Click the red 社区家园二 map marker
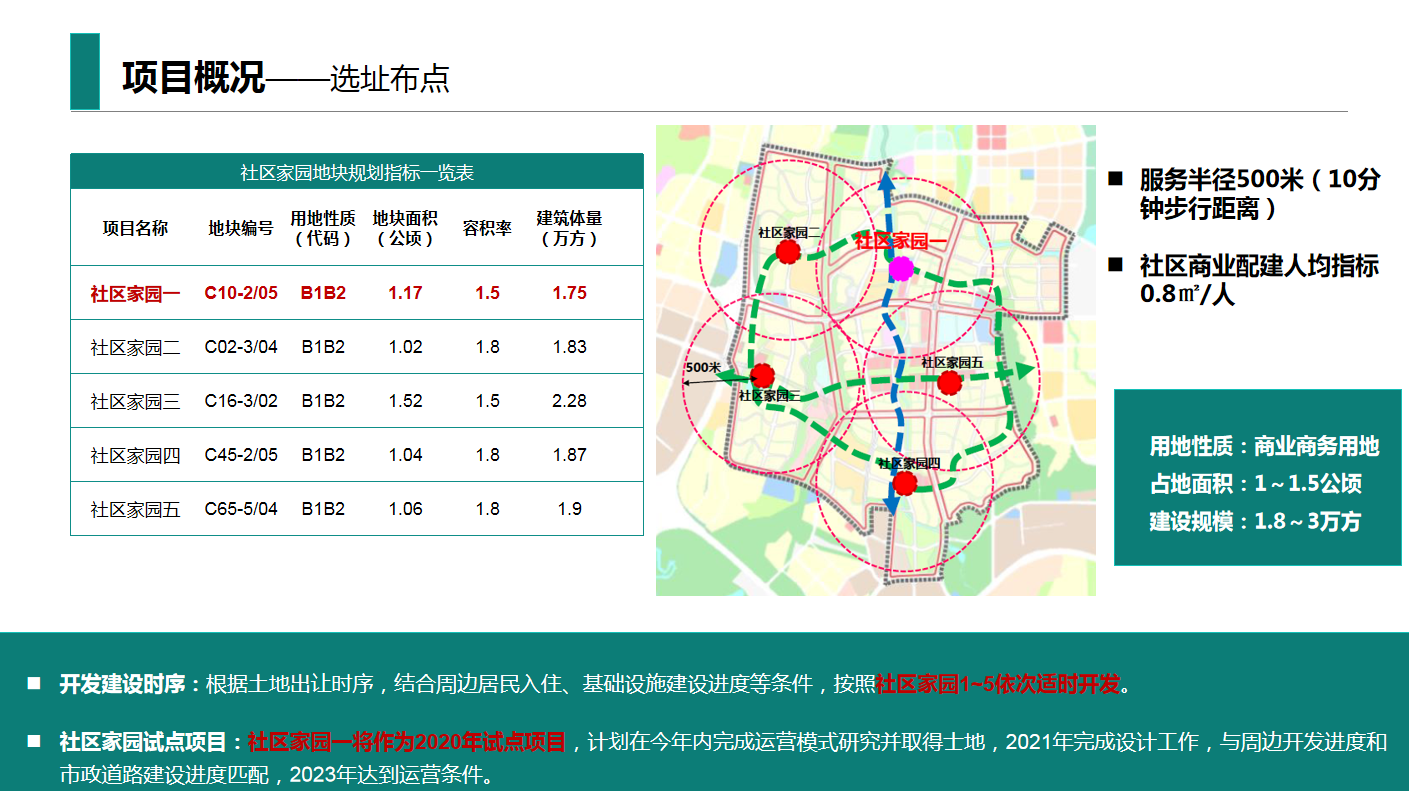Image resolution: width=1409 pixels, height=791 pixels. (788, 251)
